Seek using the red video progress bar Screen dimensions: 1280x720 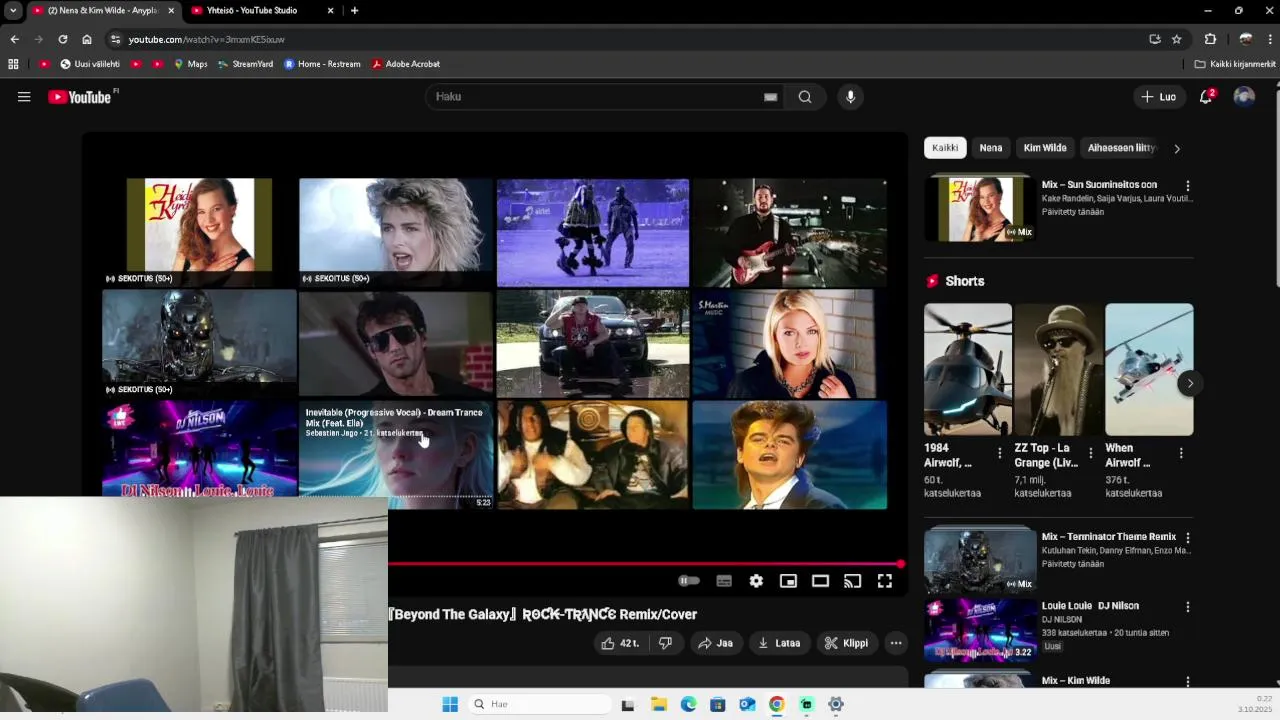645,564
